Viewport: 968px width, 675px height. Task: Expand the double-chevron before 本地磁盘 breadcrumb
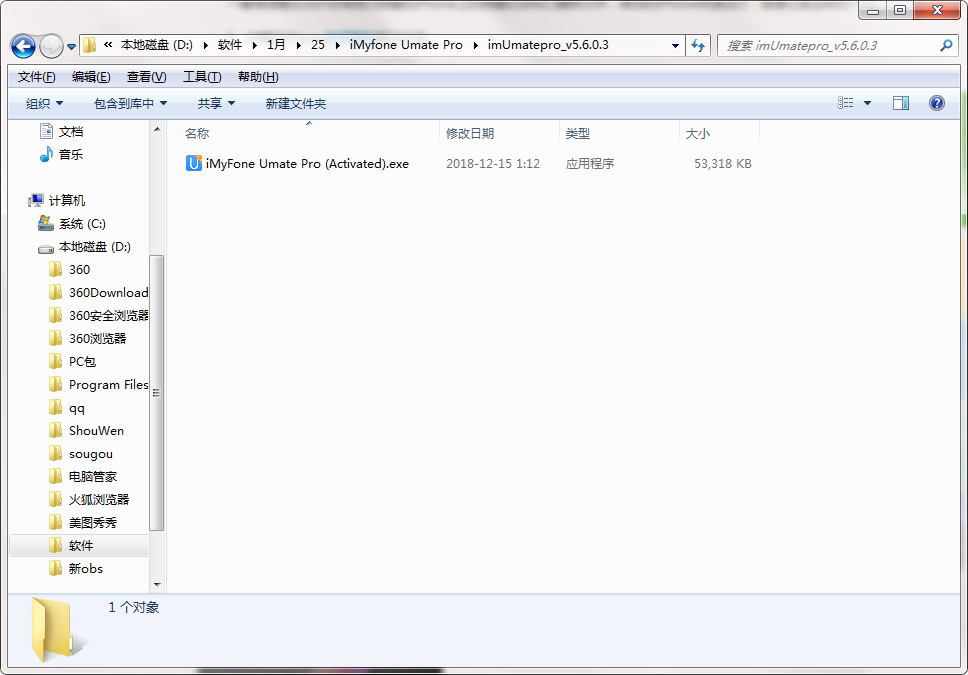click(x=108, y=45)
